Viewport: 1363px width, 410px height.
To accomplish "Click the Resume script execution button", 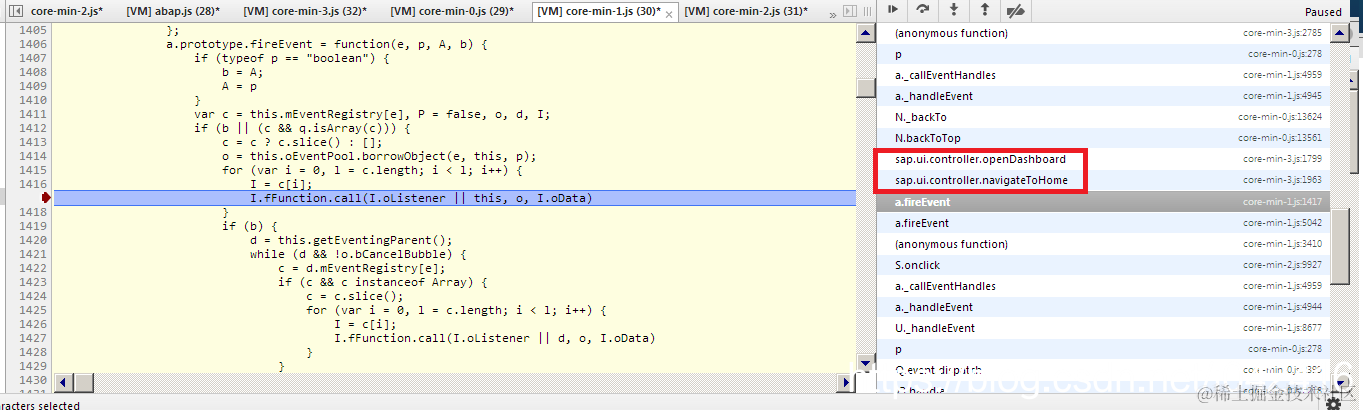I will tap(892, 10).
